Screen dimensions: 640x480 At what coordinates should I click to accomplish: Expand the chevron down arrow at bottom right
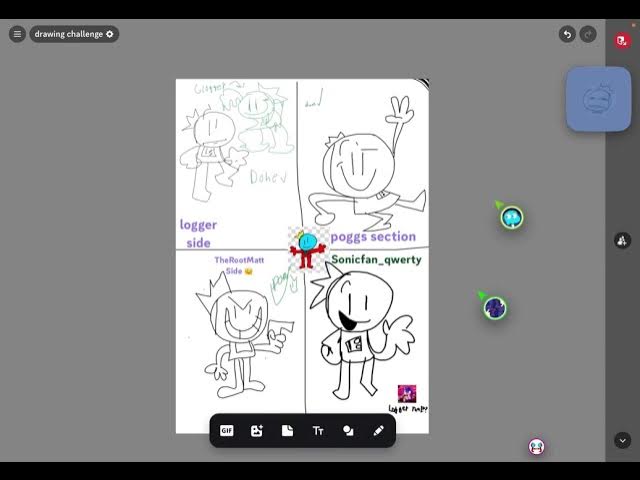tap(622, 440)
